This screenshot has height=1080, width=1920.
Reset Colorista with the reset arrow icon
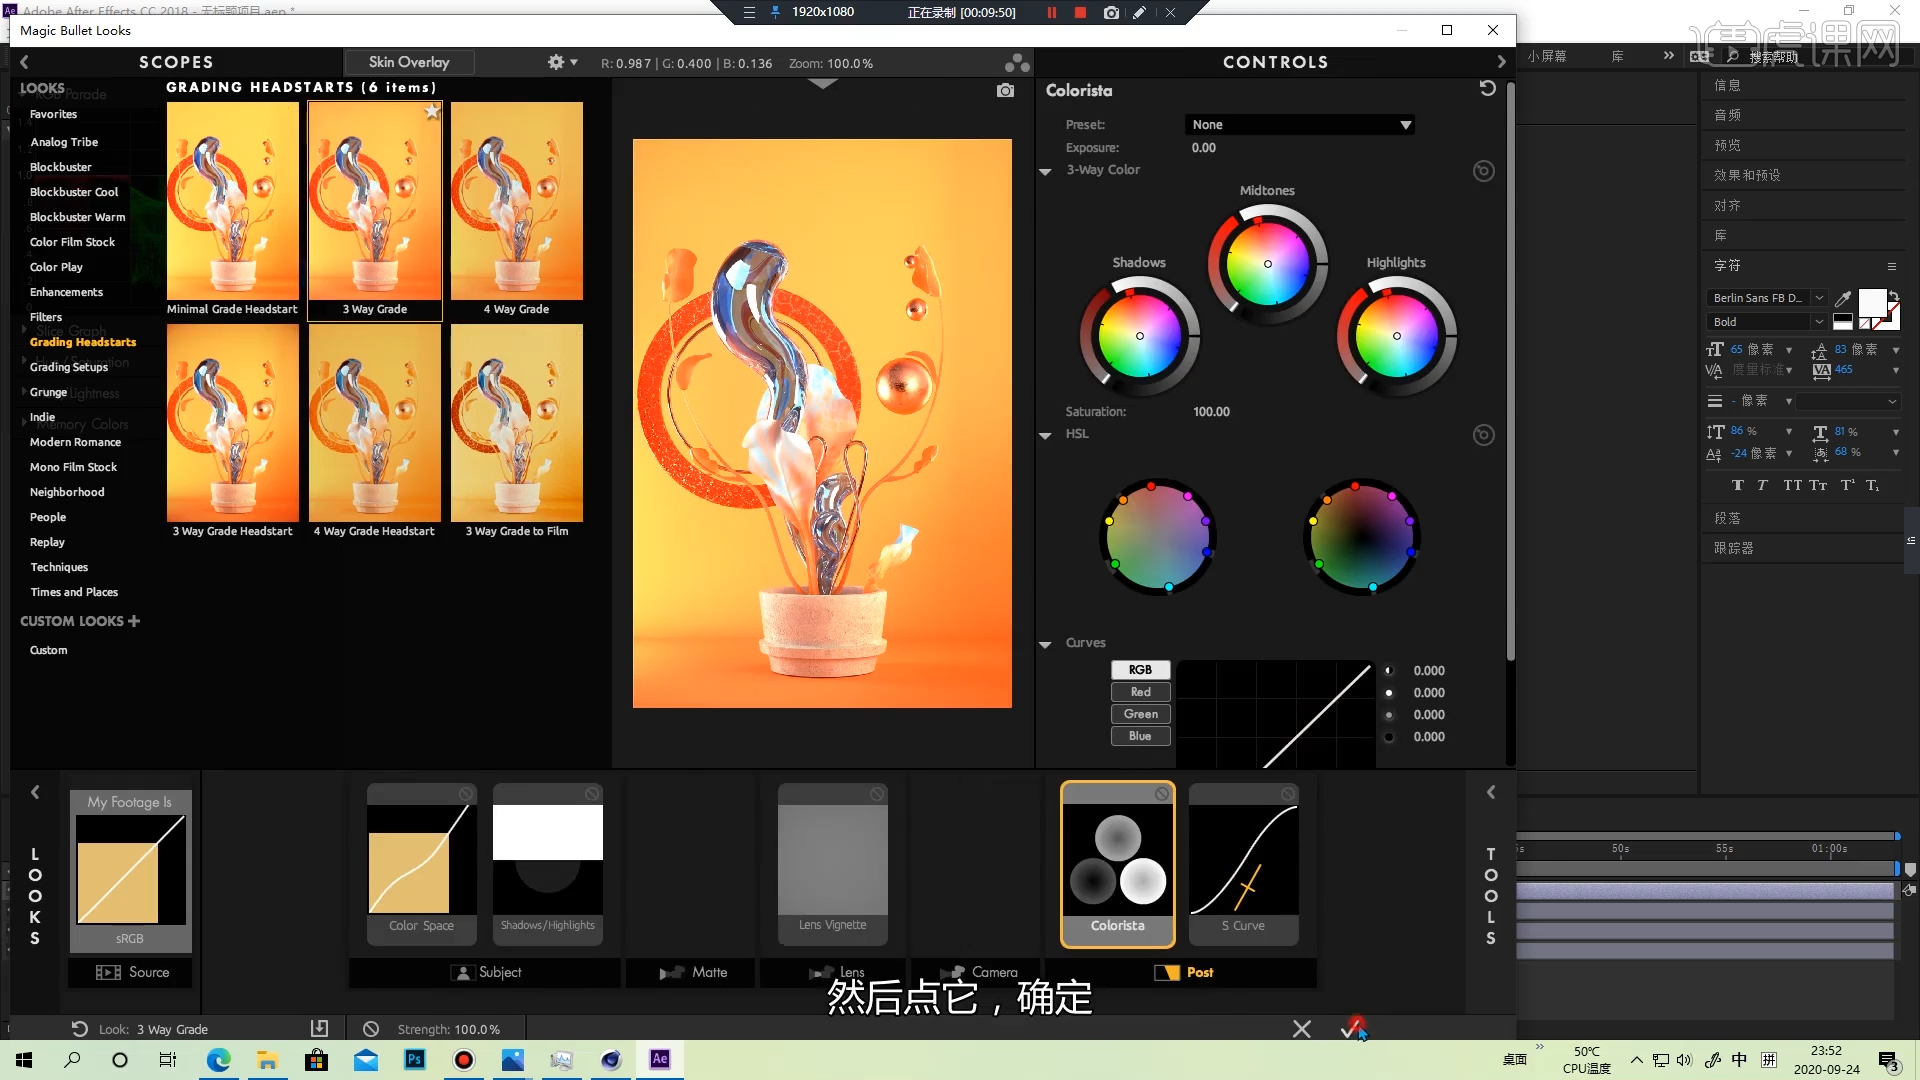1487,89
